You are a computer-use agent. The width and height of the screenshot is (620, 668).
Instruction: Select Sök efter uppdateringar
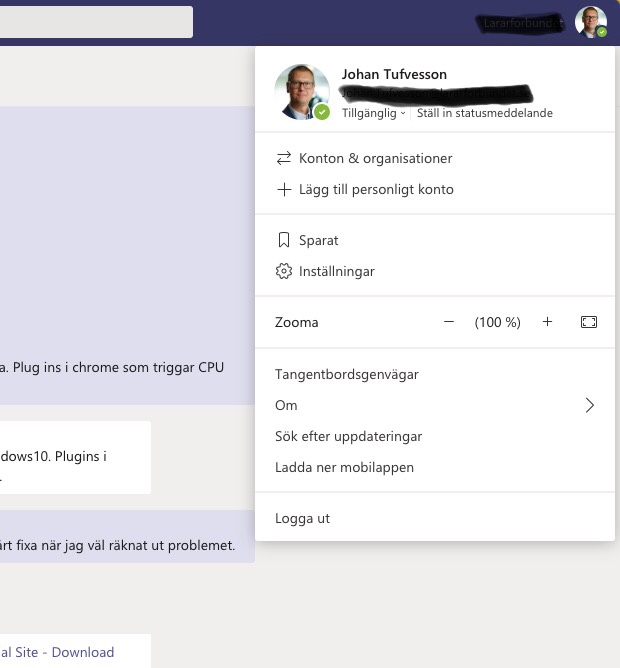pos(348,436)
